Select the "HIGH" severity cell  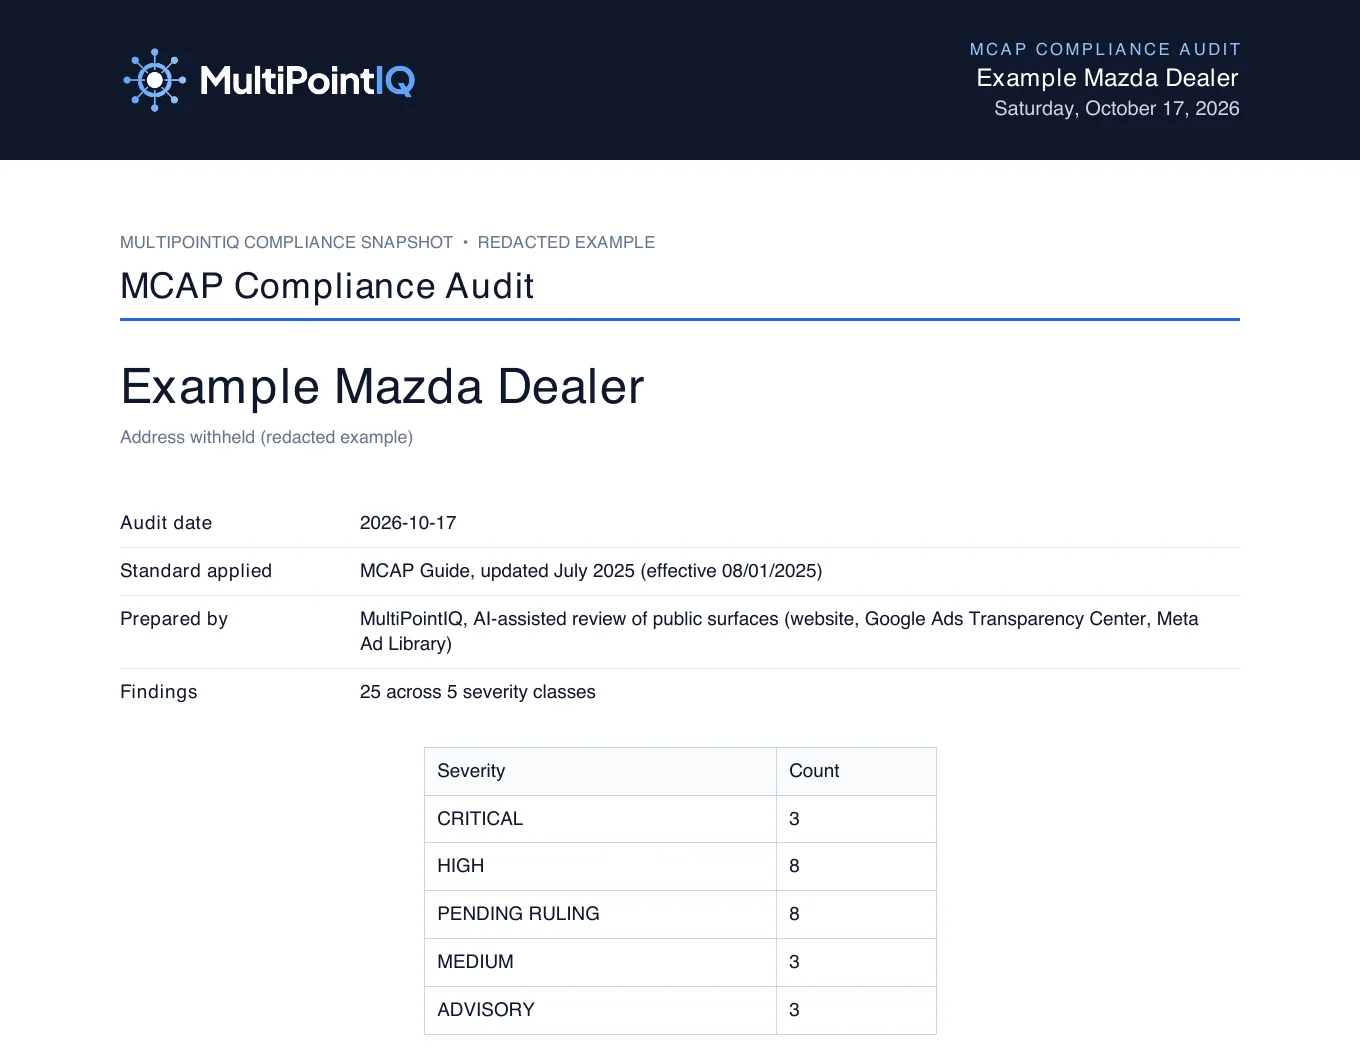click(x=600, y=866)
